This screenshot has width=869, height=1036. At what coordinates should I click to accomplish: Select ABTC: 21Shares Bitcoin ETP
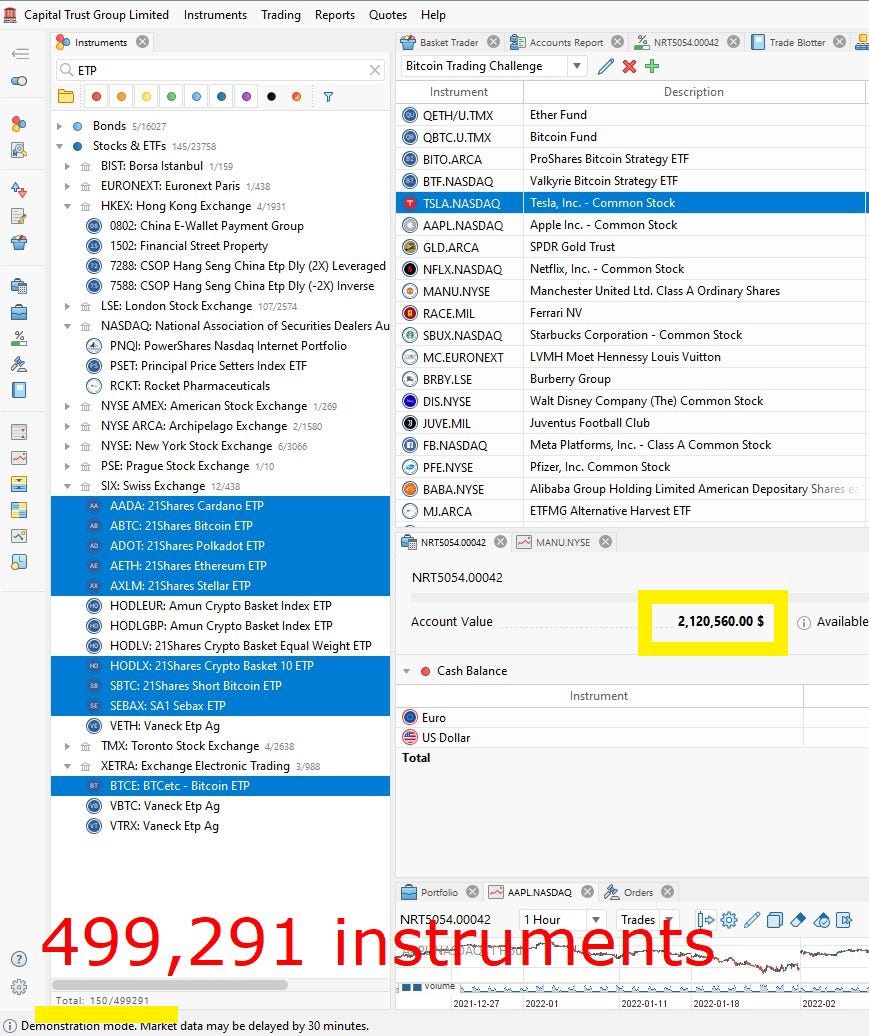click(x=220, y=526)
